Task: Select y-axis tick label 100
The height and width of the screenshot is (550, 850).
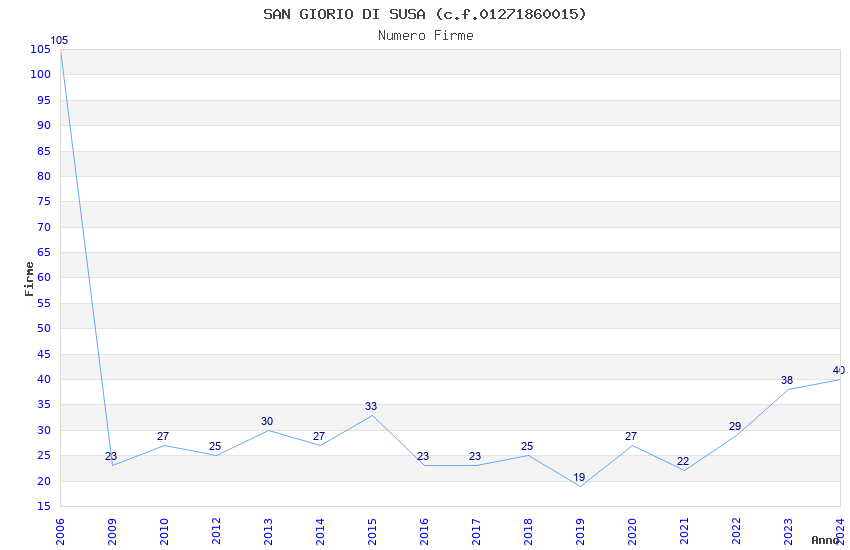Action: point(40,75)
